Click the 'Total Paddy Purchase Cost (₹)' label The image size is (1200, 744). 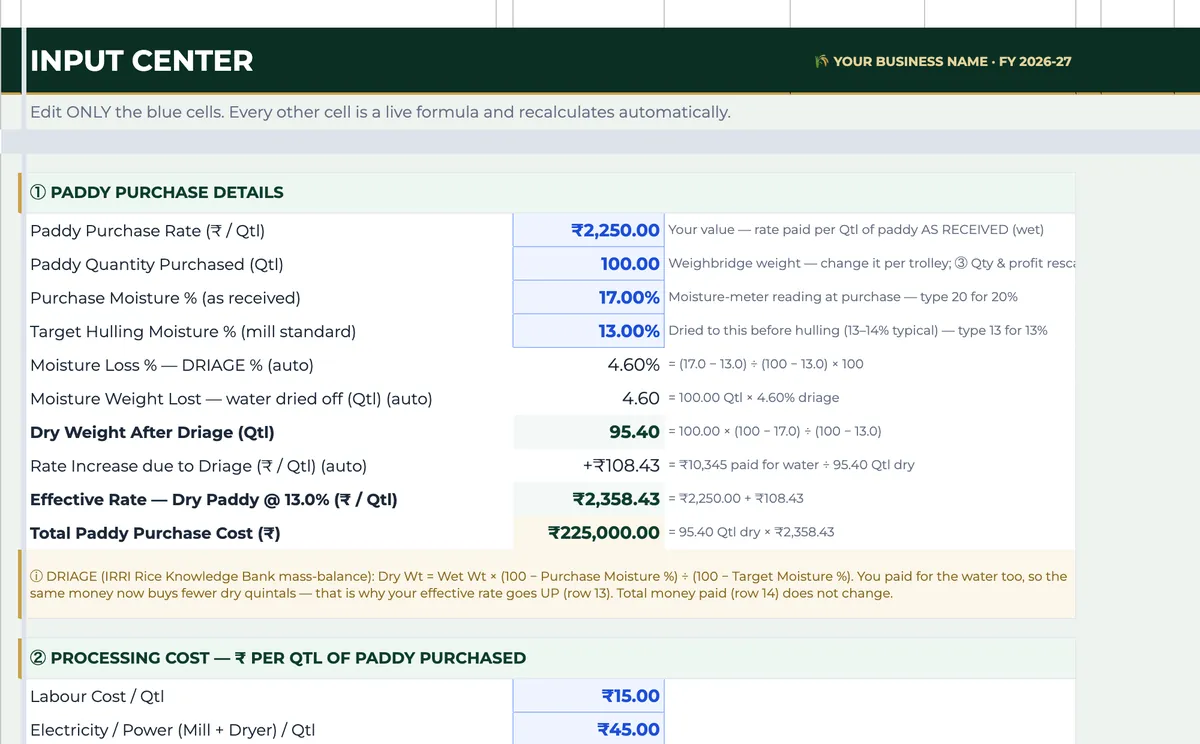(x=155, y=533)
